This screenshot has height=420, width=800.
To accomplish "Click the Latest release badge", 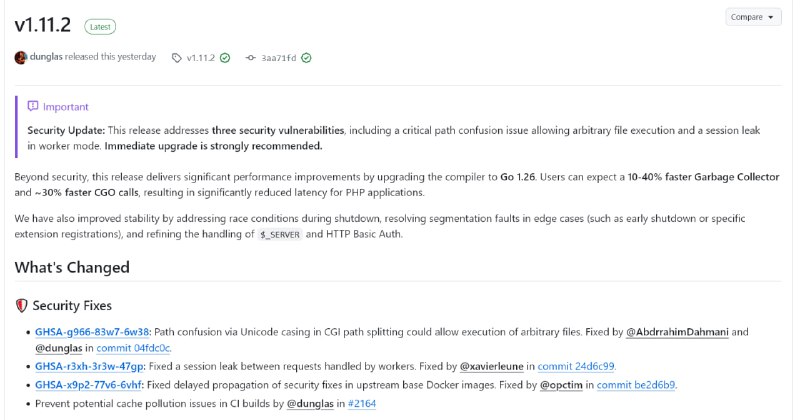I will [x=100, y=27].
